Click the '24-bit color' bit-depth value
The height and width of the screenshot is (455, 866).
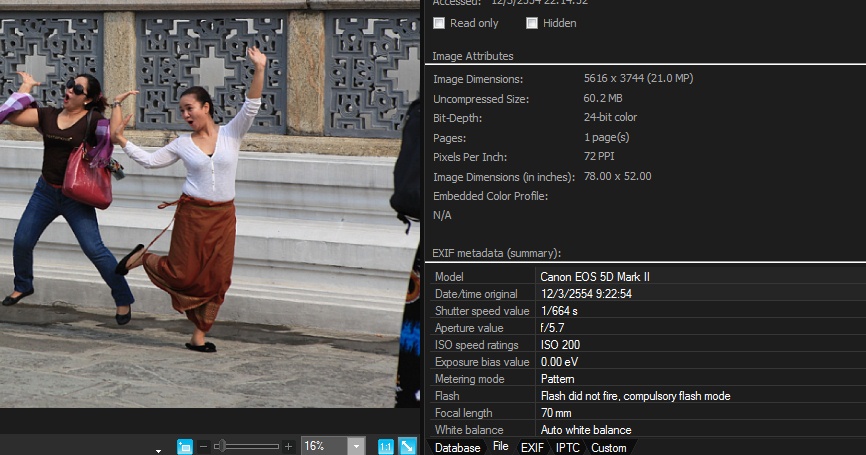pos(610,118)
